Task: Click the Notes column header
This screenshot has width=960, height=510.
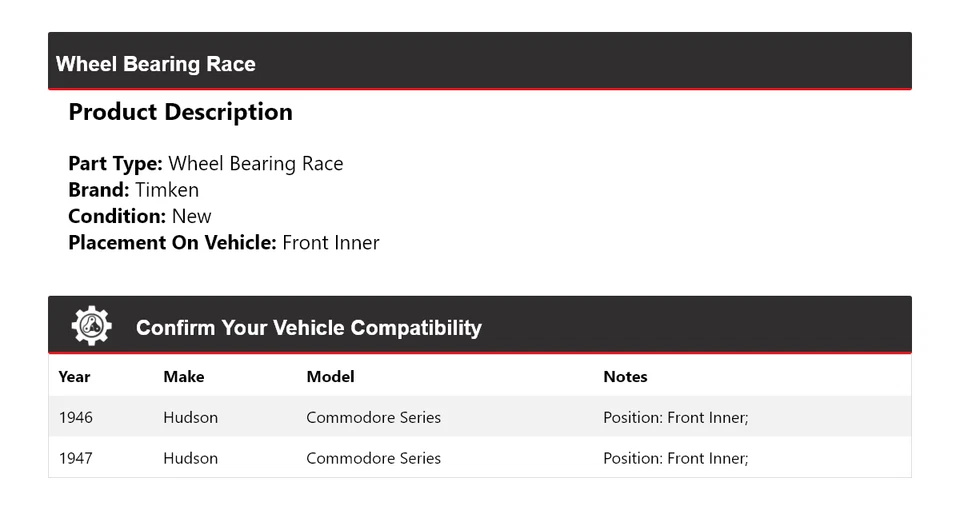Action: pos(625,377)
